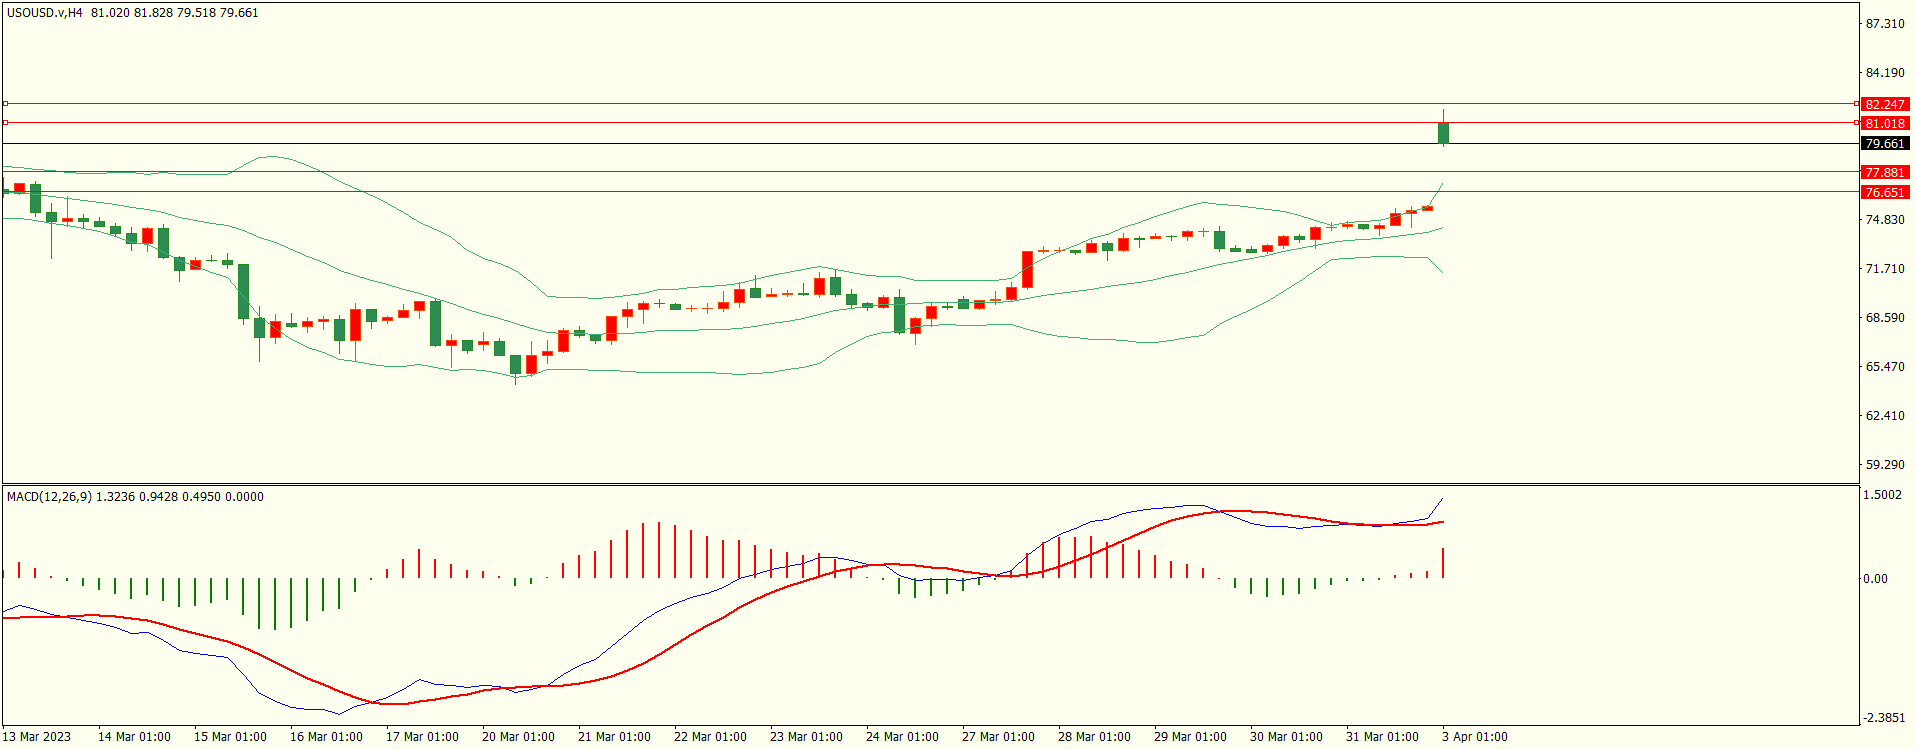Image resolution: width=1916 pixels, height=749 pixels.
Task: Select left anchor handle of red 81.018 line
Action: [x=6, y=122]
